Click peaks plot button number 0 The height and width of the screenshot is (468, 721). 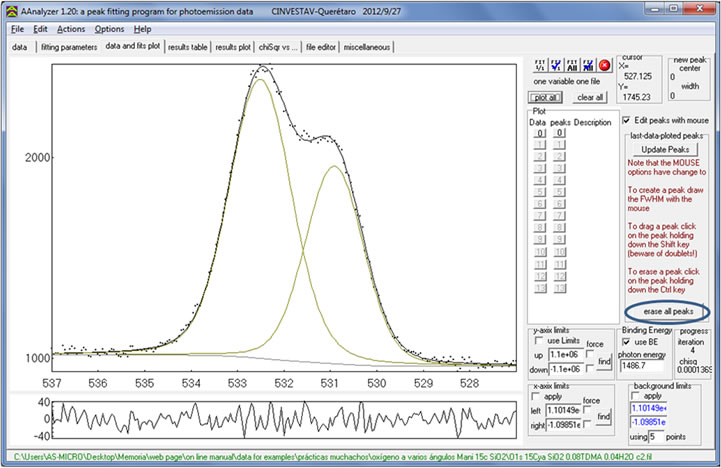tap(560, 133)
